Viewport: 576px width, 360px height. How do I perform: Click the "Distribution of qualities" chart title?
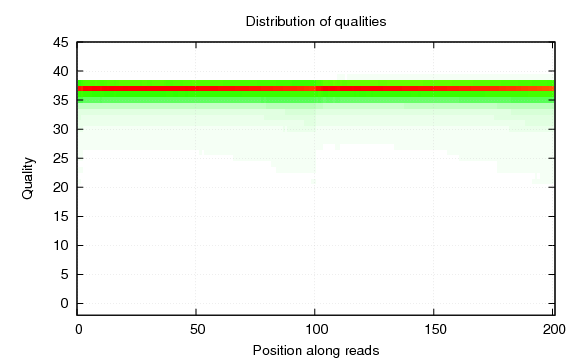(x=316, y=22)
